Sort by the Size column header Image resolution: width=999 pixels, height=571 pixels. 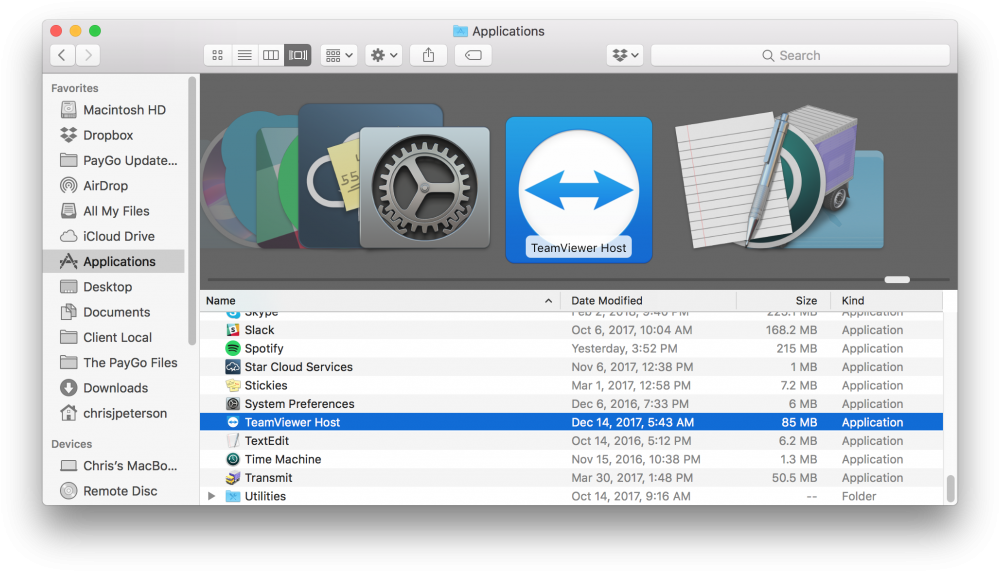[x=784, y=301]
